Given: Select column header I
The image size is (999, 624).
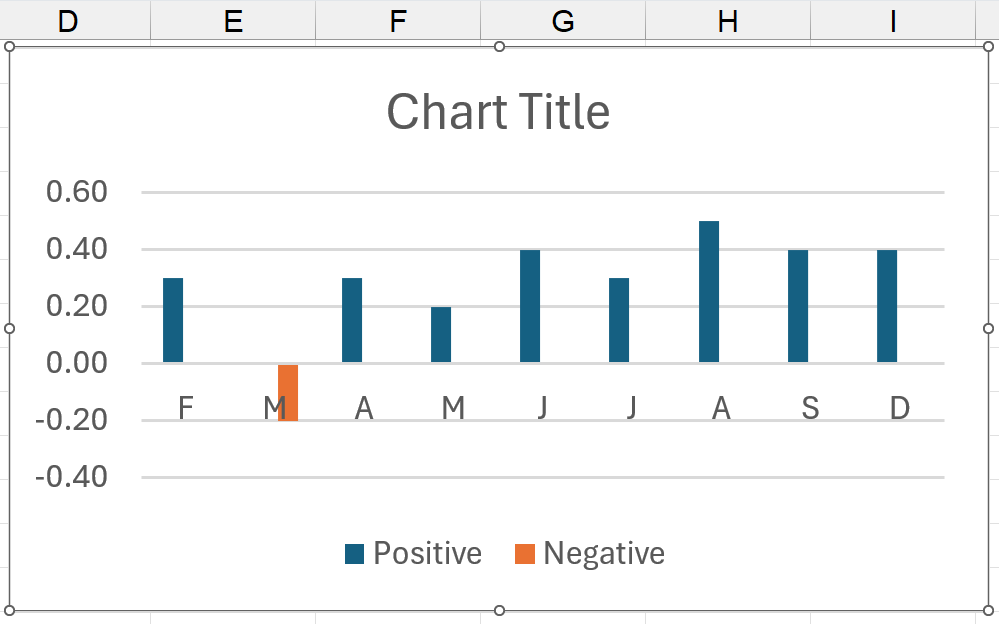Looking at the screenshot, I should tap(891, 20).
